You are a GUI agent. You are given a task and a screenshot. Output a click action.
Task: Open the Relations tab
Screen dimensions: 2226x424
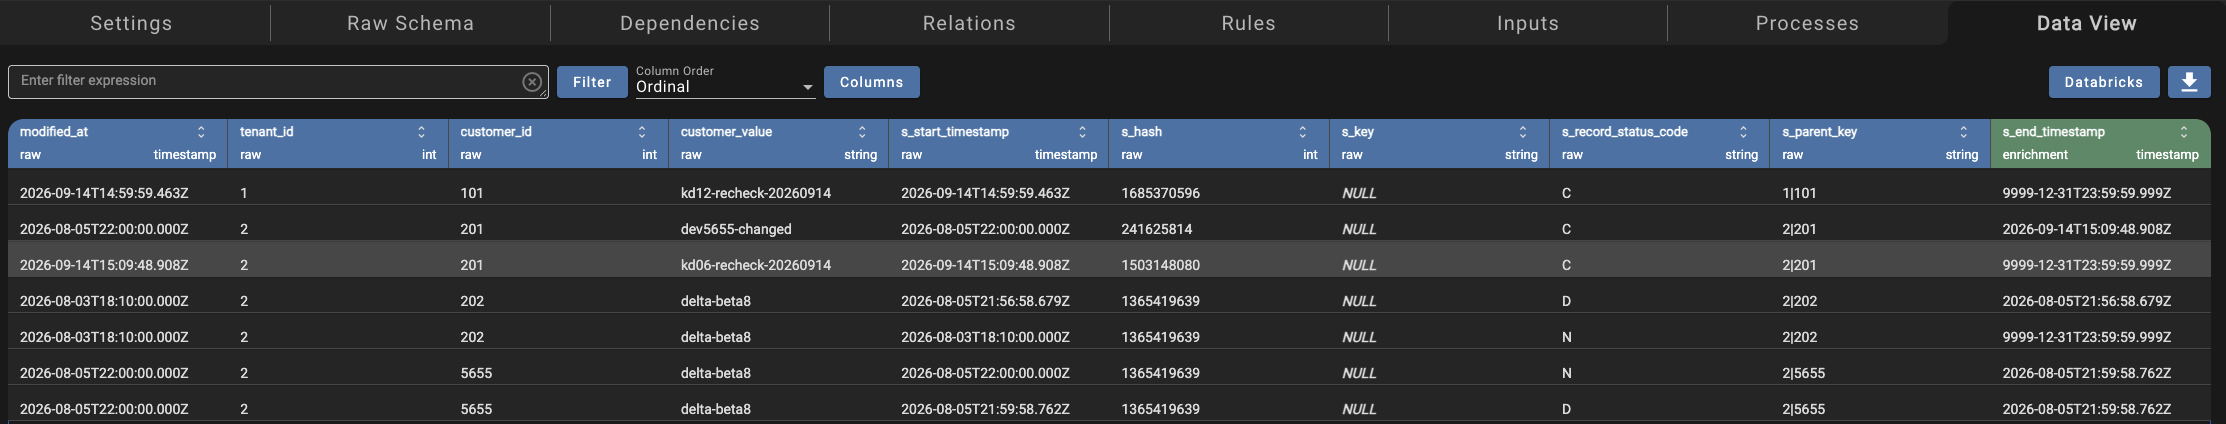(969, 23)
